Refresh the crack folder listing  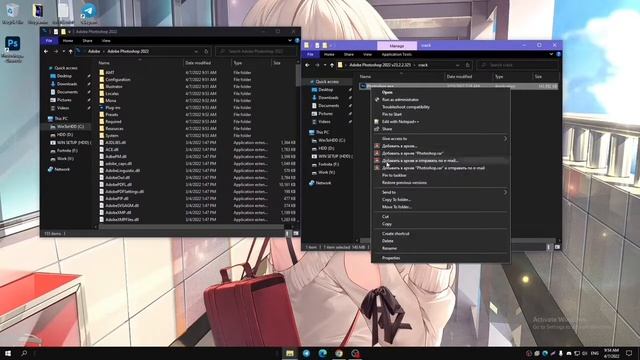click(468, 65)
